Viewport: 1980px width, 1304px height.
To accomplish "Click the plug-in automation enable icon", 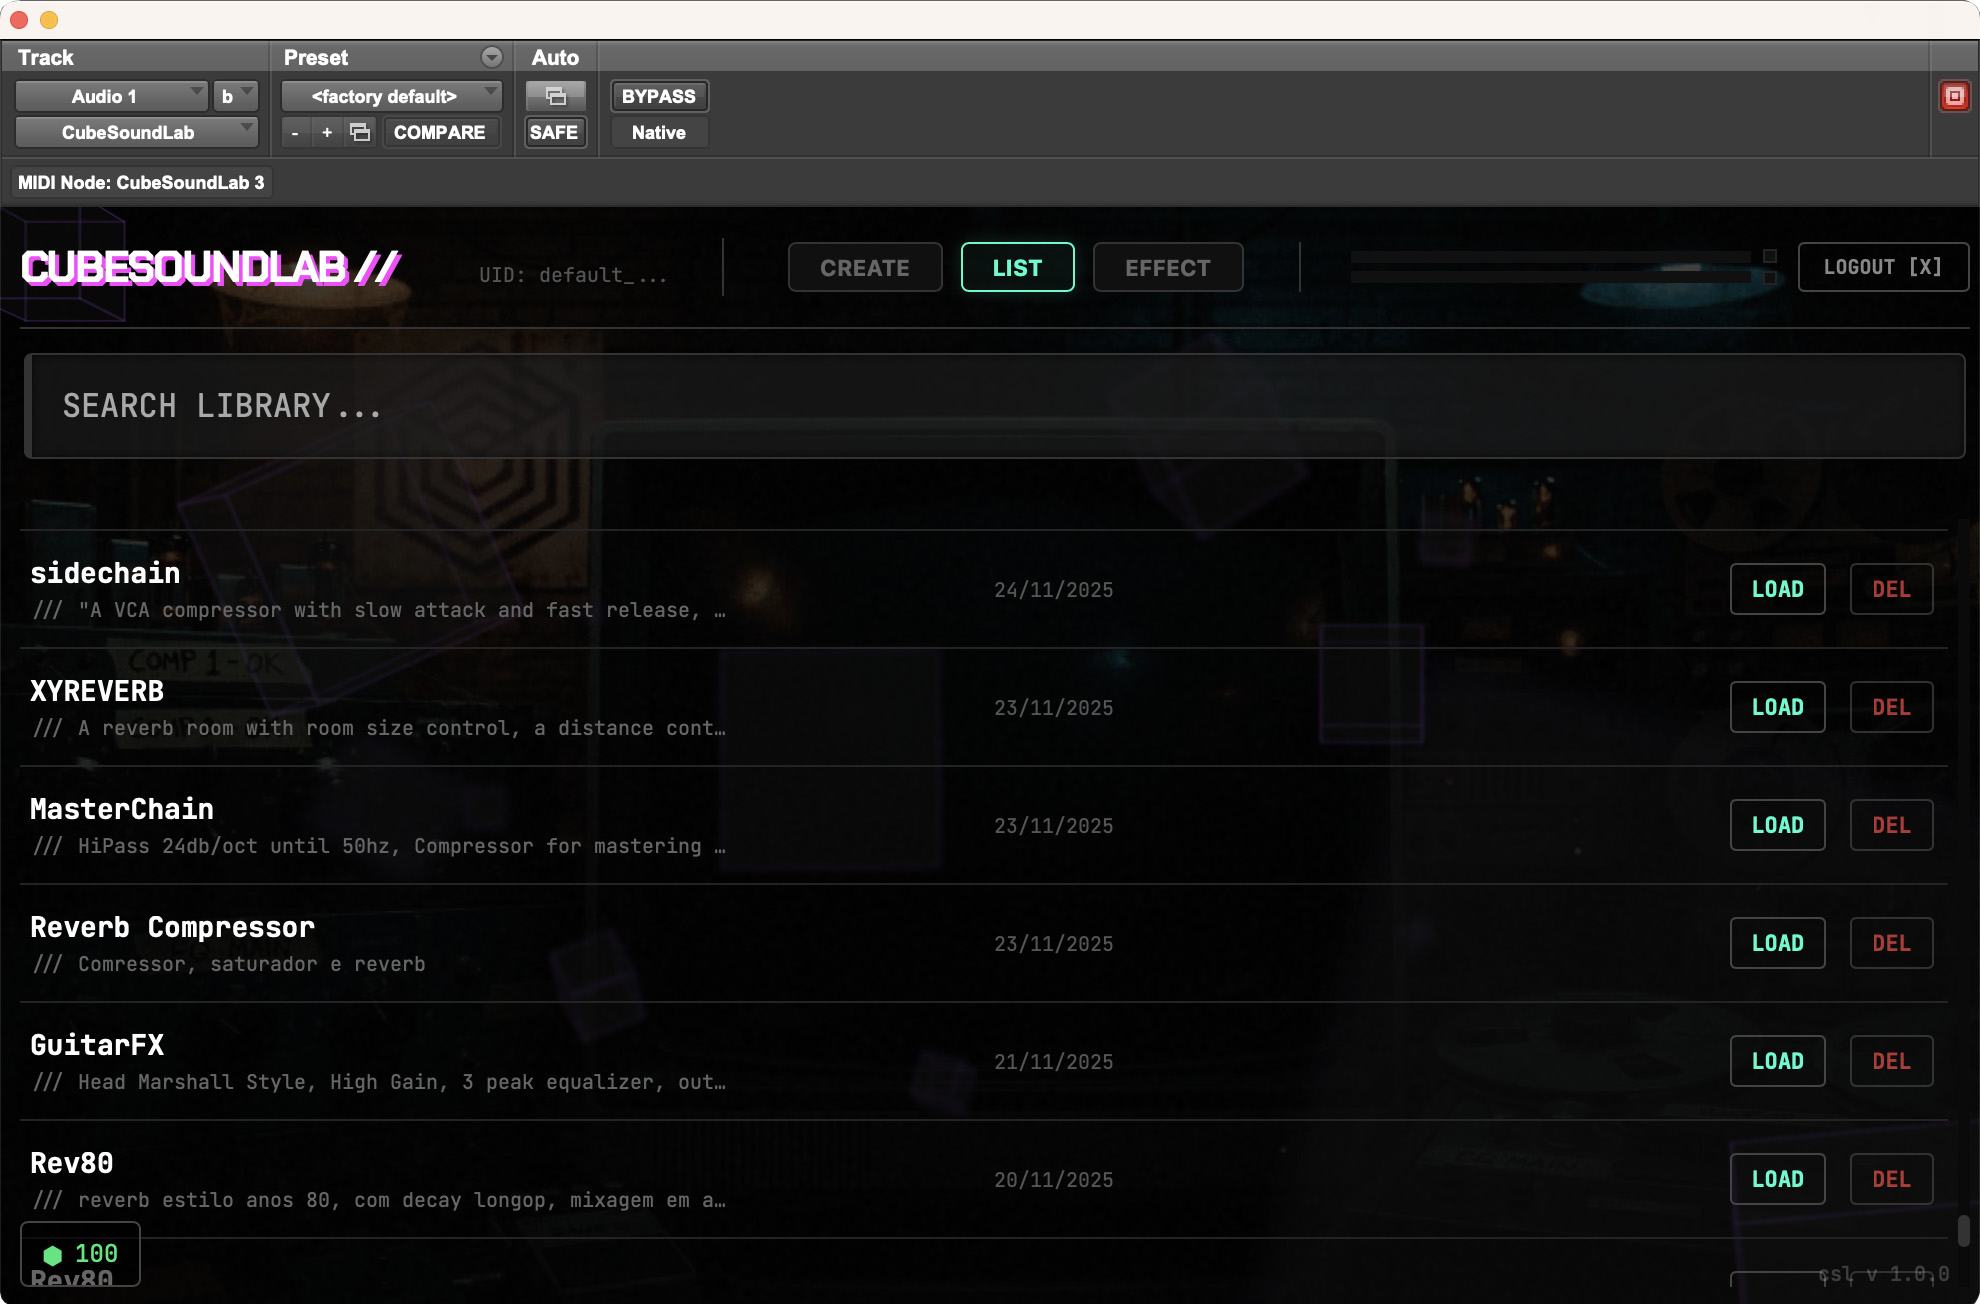I will click(555, 96).
